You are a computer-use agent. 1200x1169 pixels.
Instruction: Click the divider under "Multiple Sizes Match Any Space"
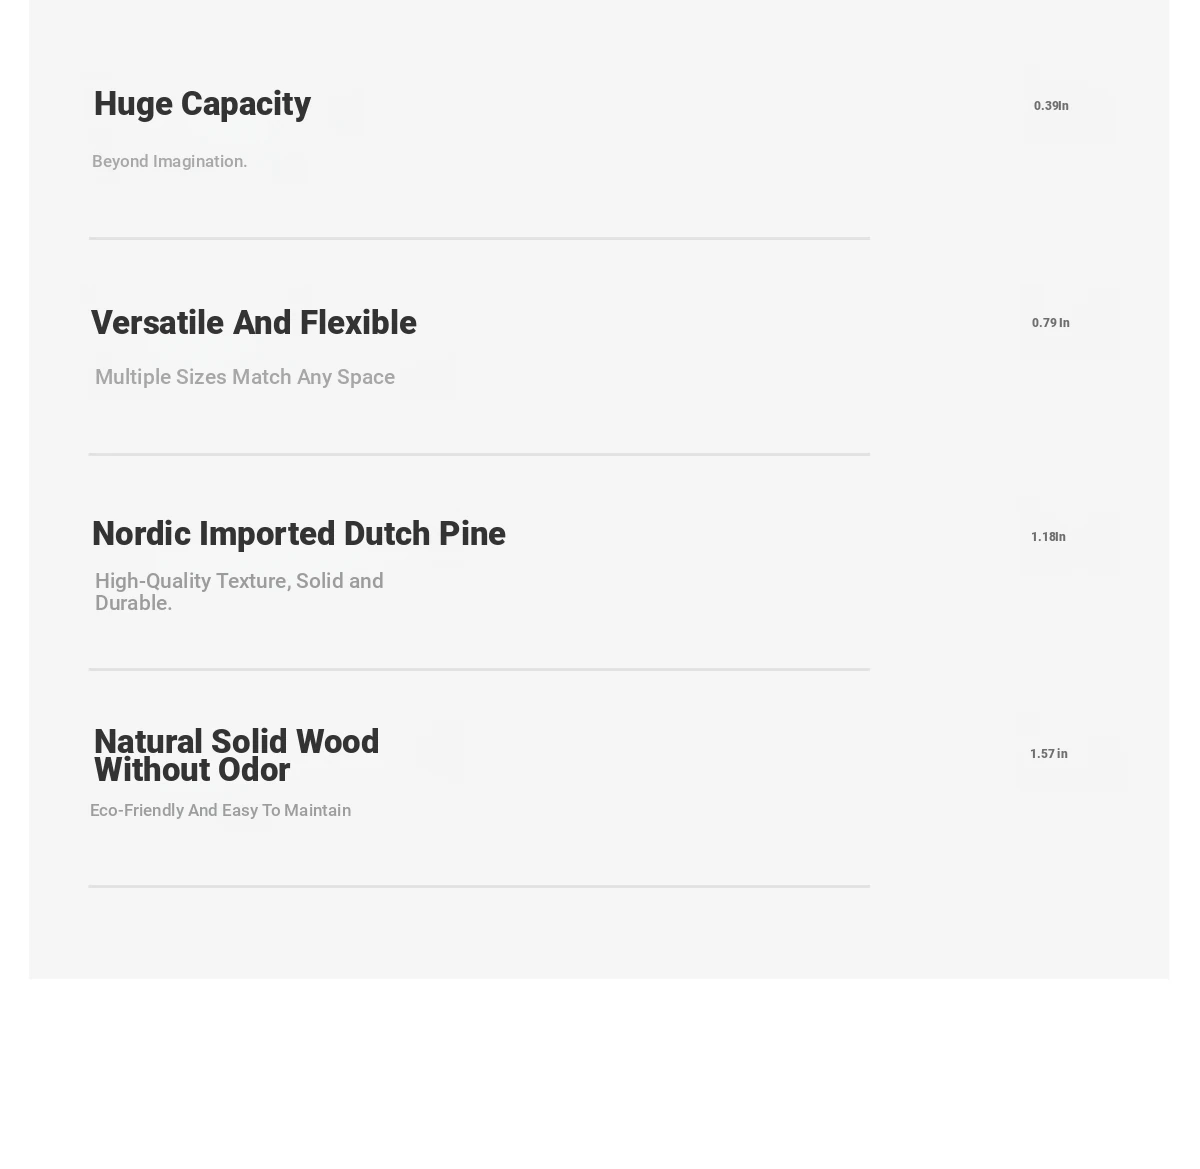(x=479, y=454)
